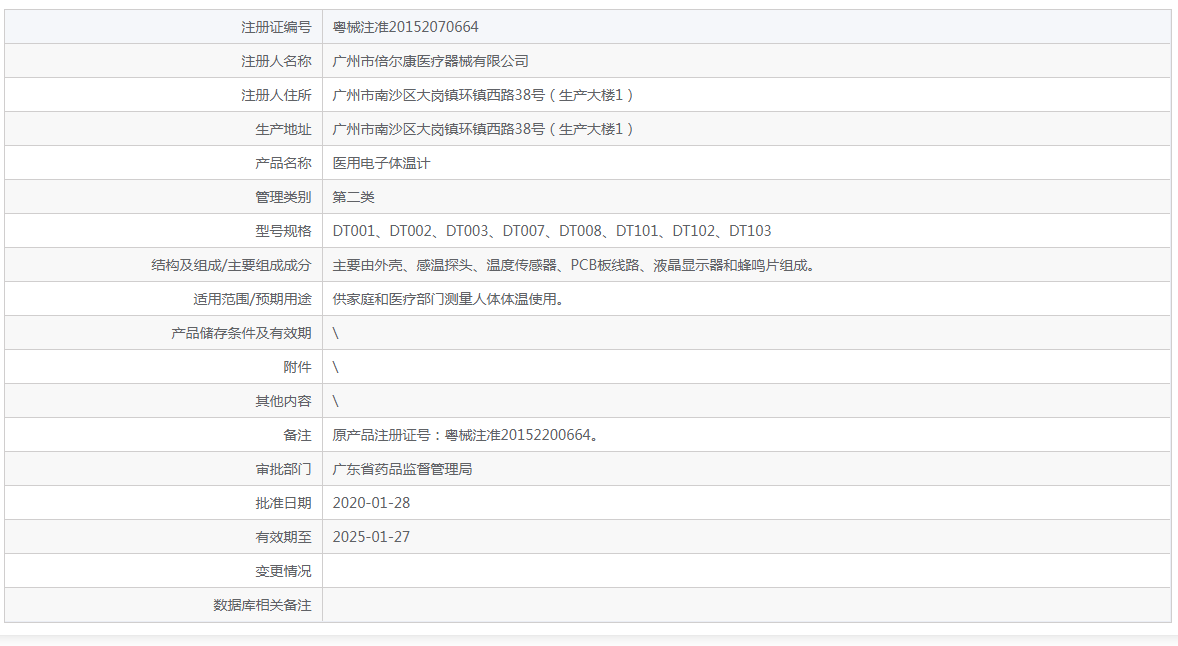
Task: Select the product name 医用电子体温计
Action: [x=382, y=163]
